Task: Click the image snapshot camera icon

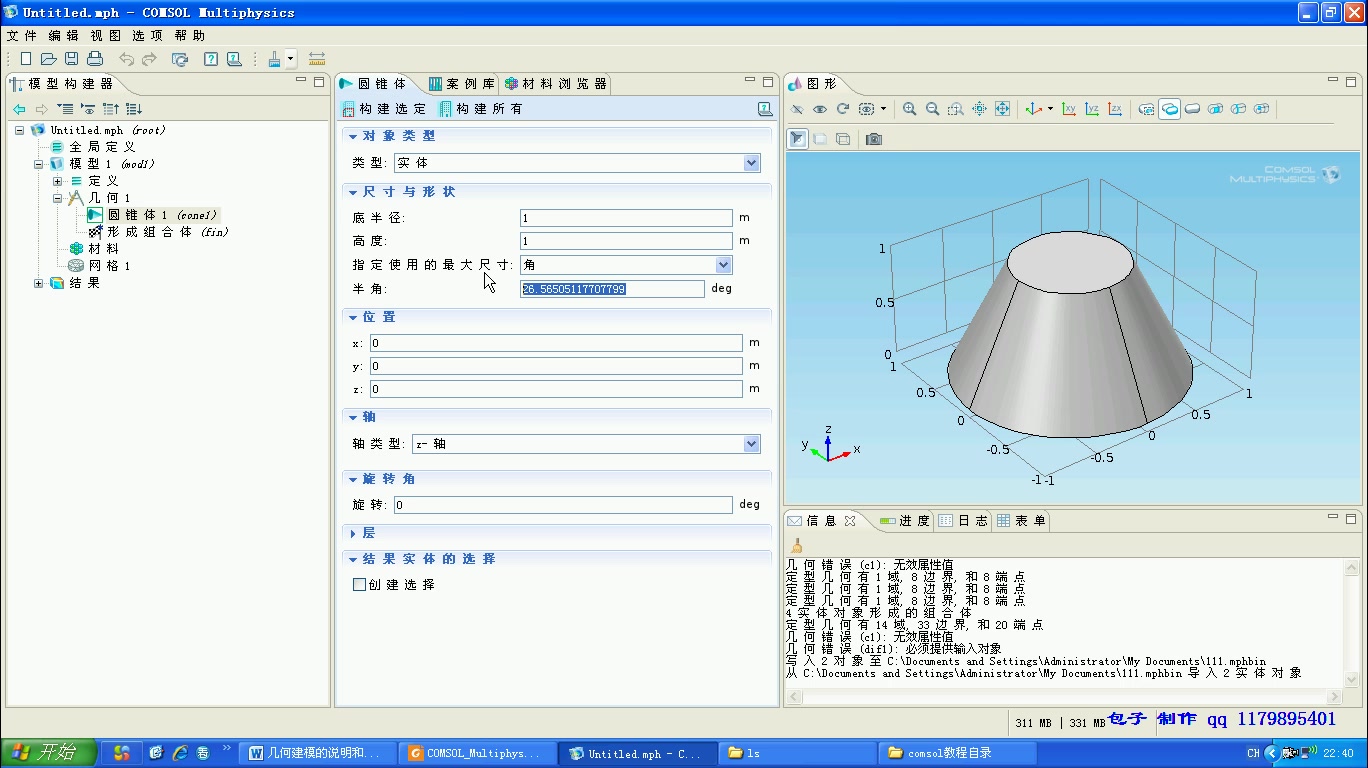Action: (x=874, y=139)
